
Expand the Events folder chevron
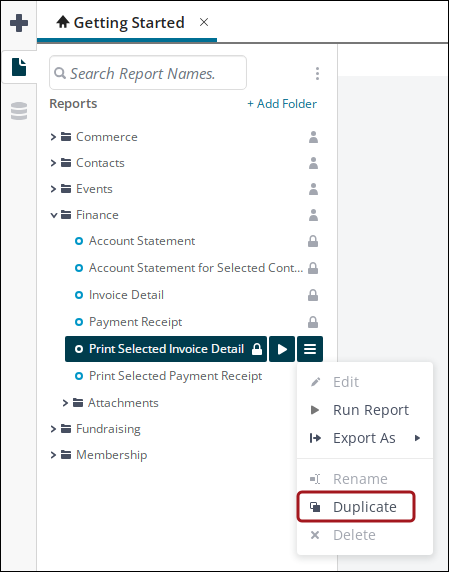click(53, 189)
